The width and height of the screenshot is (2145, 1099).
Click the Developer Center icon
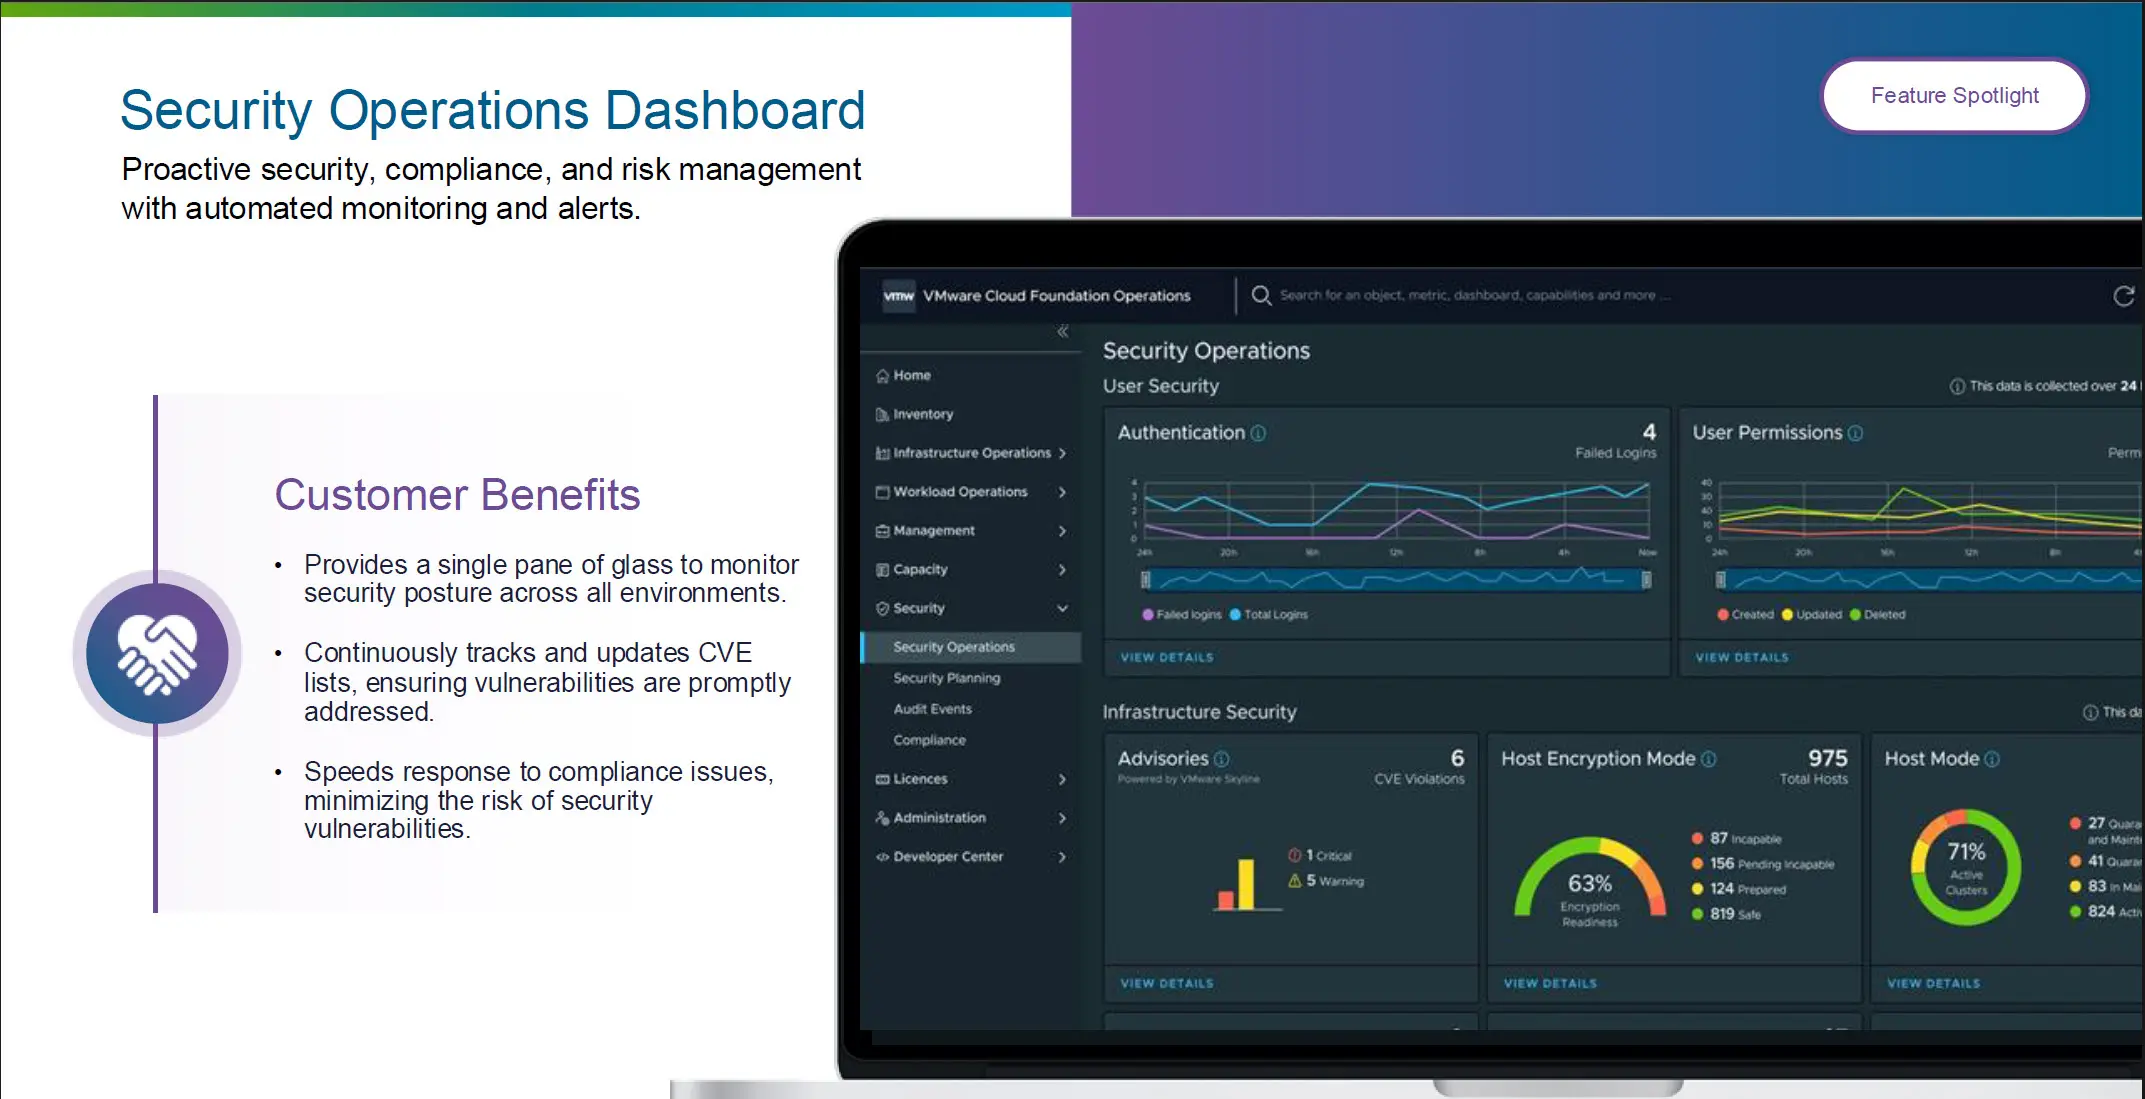click(882, 857)
